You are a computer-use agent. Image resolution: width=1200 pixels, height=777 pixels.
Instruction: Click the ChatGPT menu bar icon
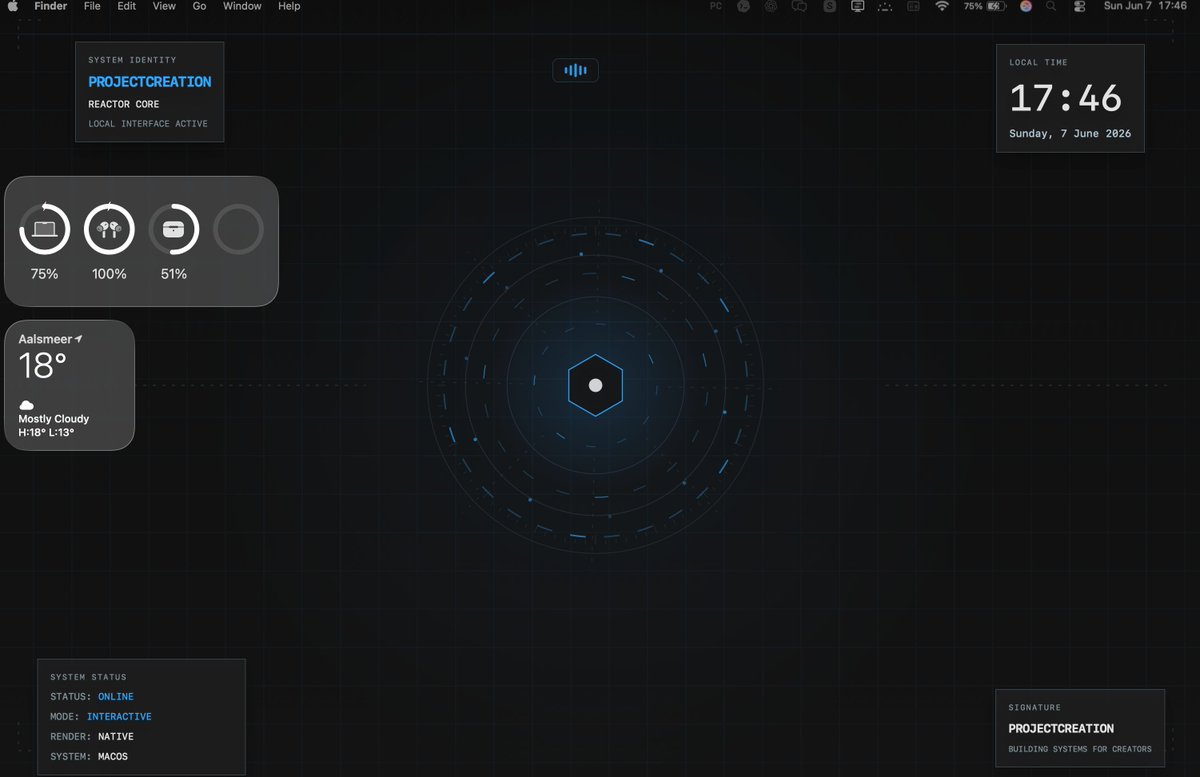click(x=771, y=6)
